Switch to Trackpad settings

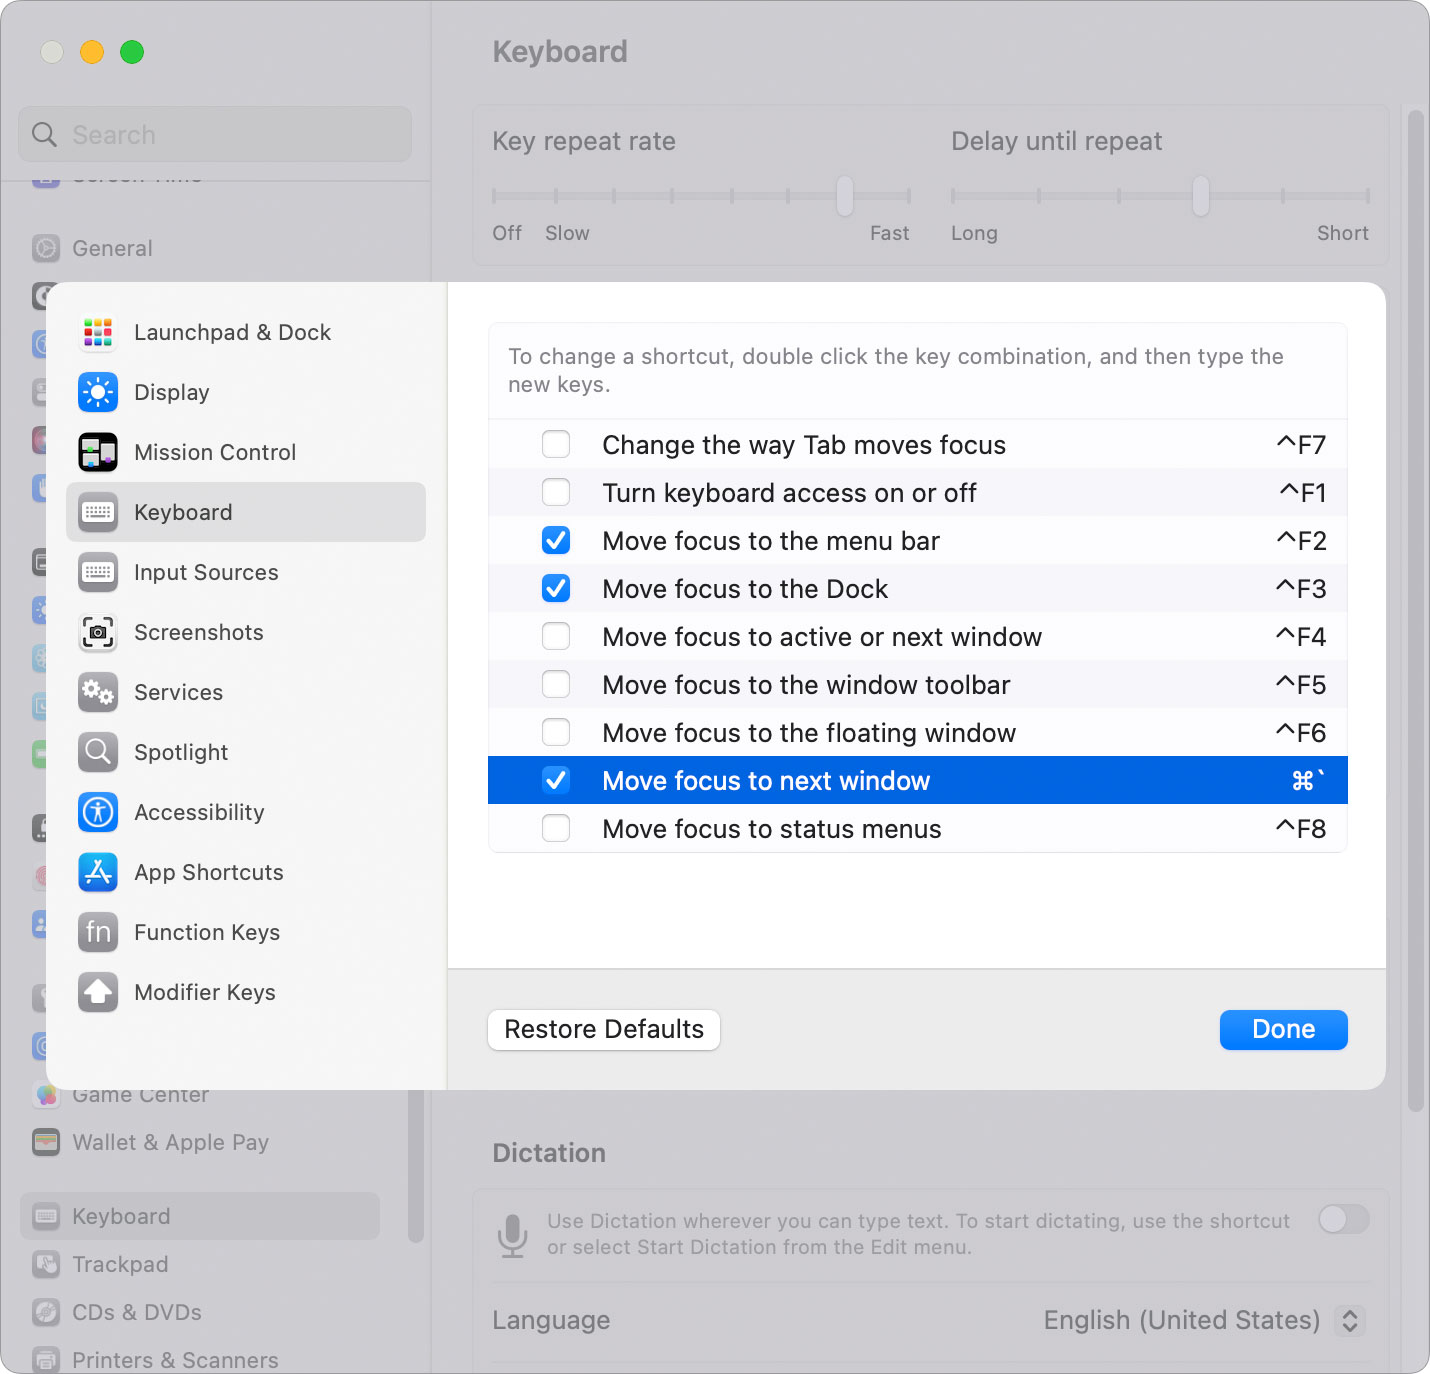tap(120, 1264)
